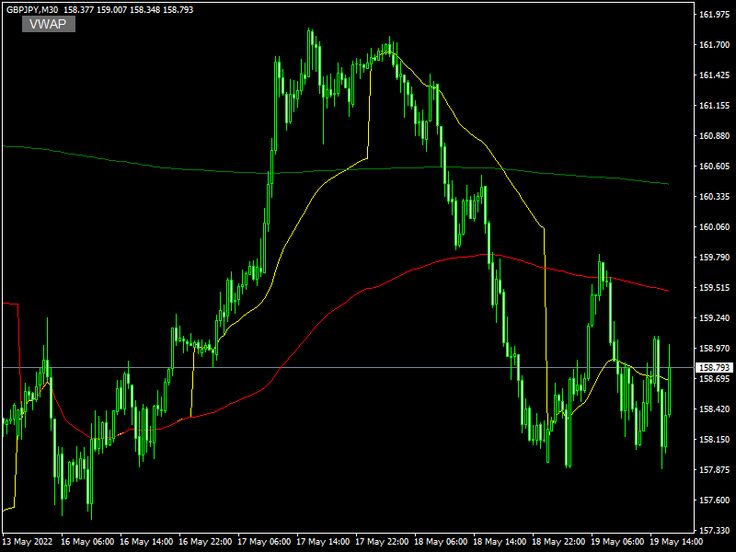Click the 160.880 price axis label

coord(714,136)
